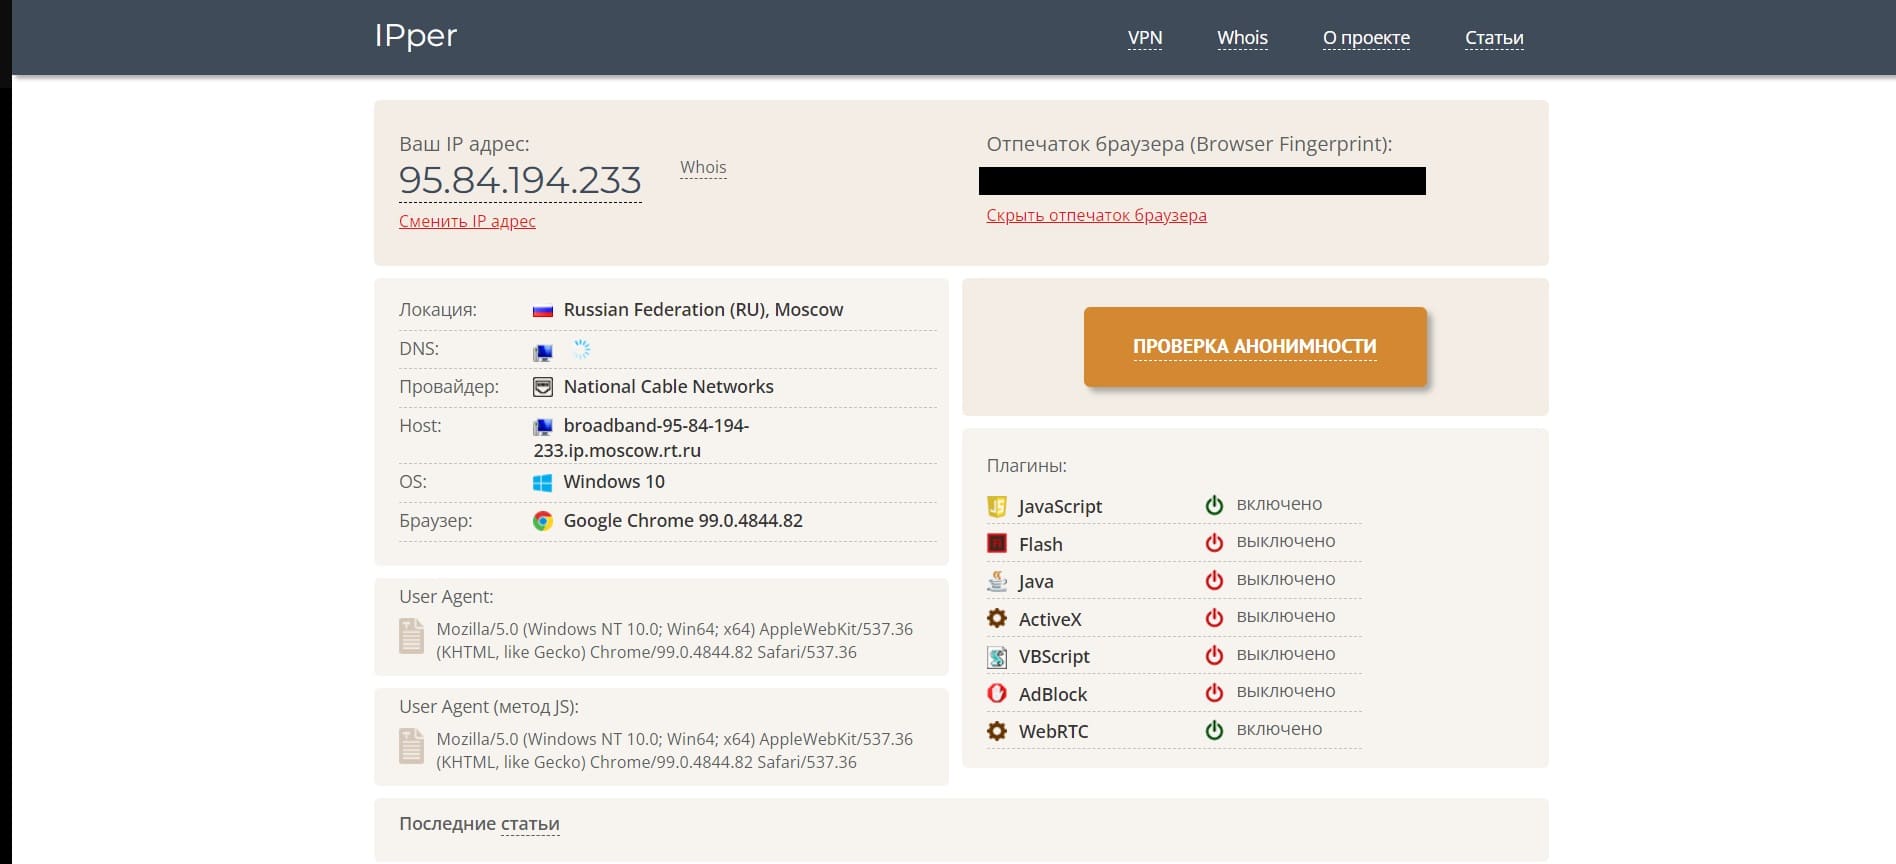Click the National Cable Networks provider icon
1896x864 pixels.
(542, 387)
